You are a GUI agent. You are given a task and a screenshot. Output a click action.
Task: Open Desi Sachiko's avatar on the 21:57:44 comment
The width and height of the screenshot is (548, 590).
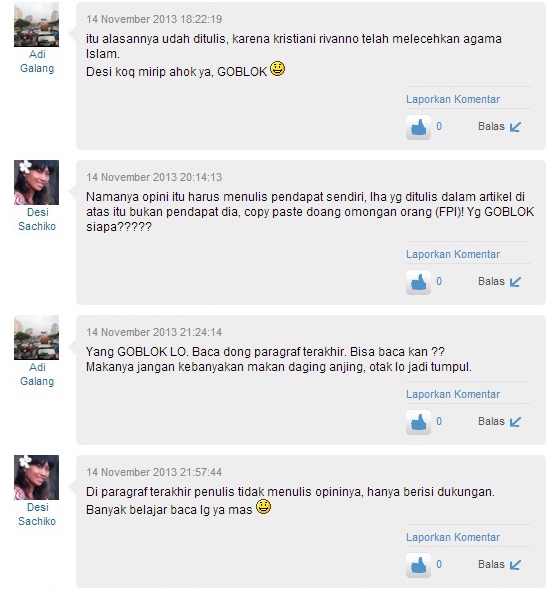(x=37, y=477)
